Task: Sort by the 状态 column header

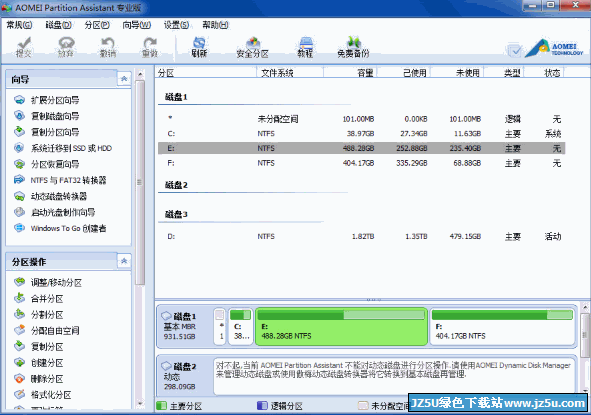Action: pos(544,73)
